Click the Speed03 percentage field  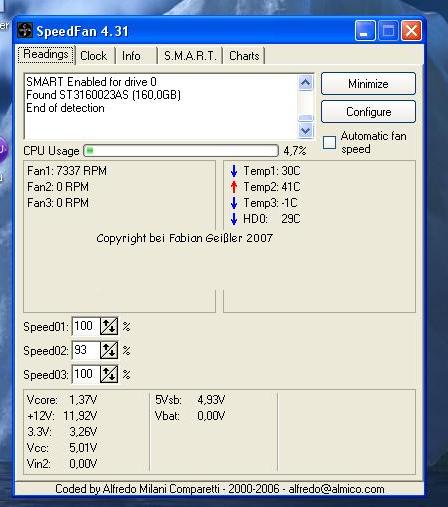tap(86, 374)
